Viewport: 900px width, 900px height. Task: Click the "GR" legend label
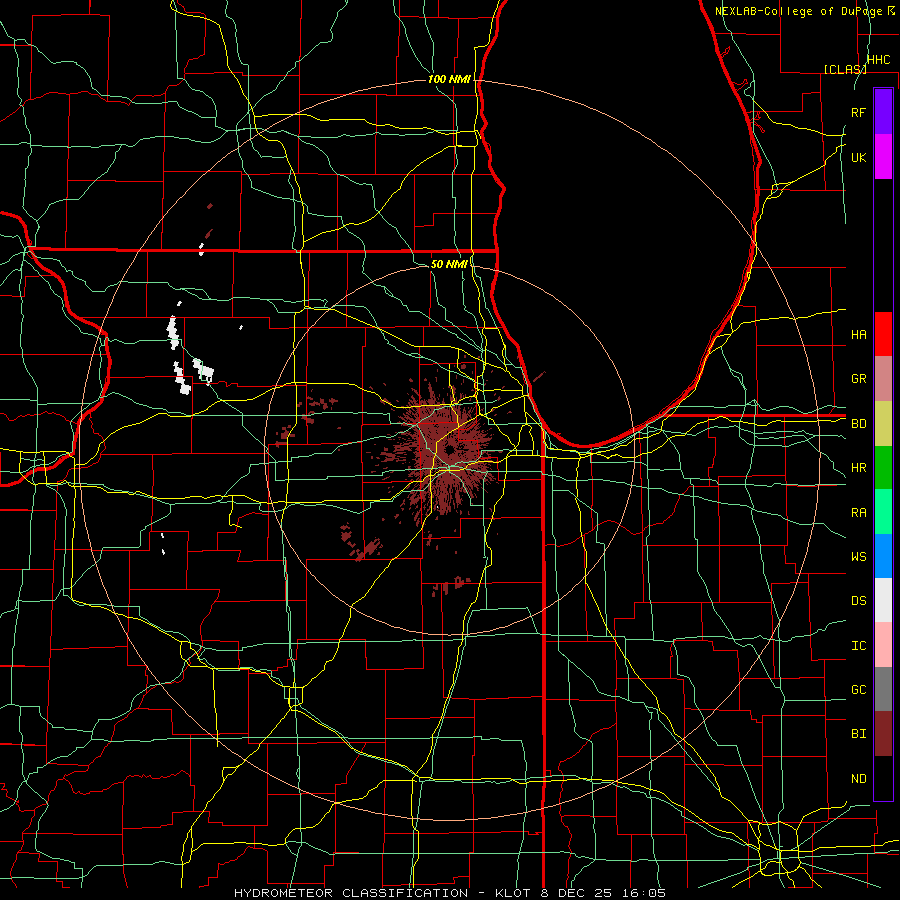(x=858, y=379)
